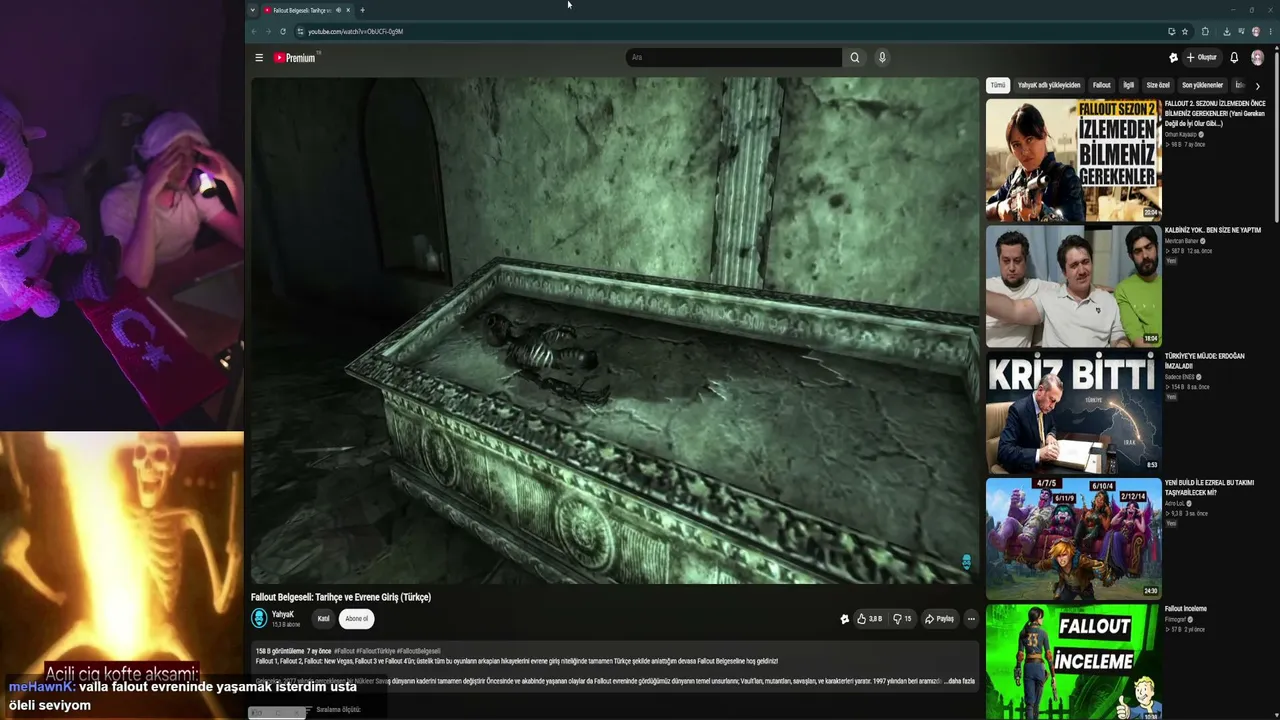Open the tab search dropdown arrow
The height and width of the screenshot is (720, 1280).
point(253,10)
